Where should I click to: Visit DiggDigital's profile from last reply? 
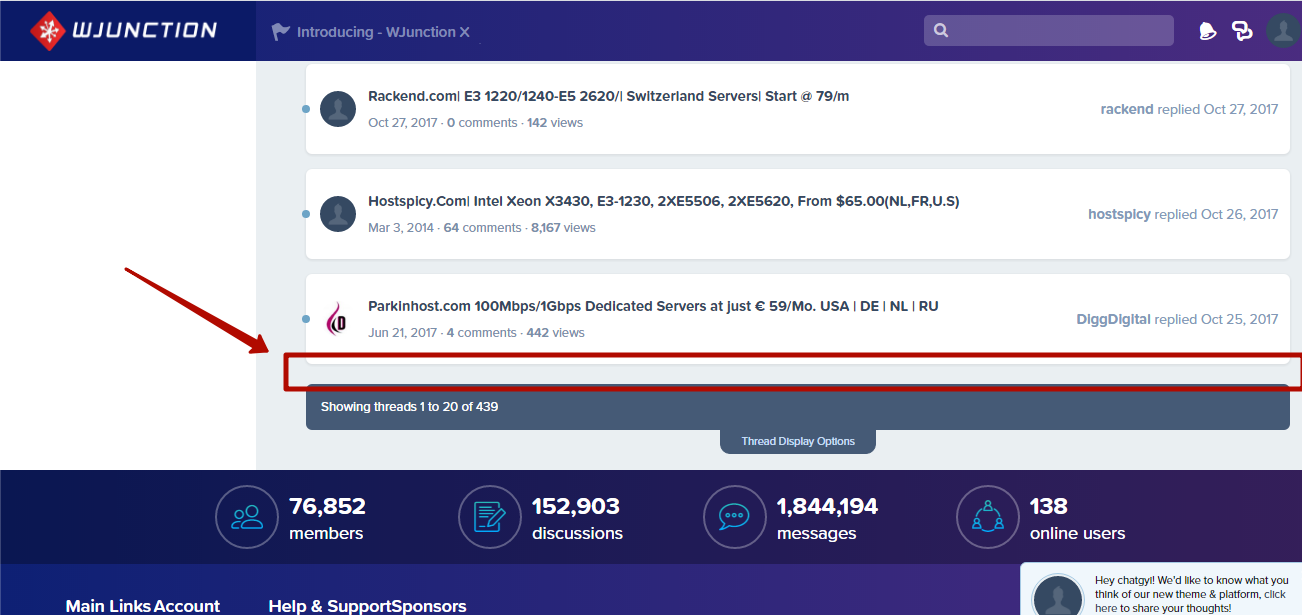1113,319
